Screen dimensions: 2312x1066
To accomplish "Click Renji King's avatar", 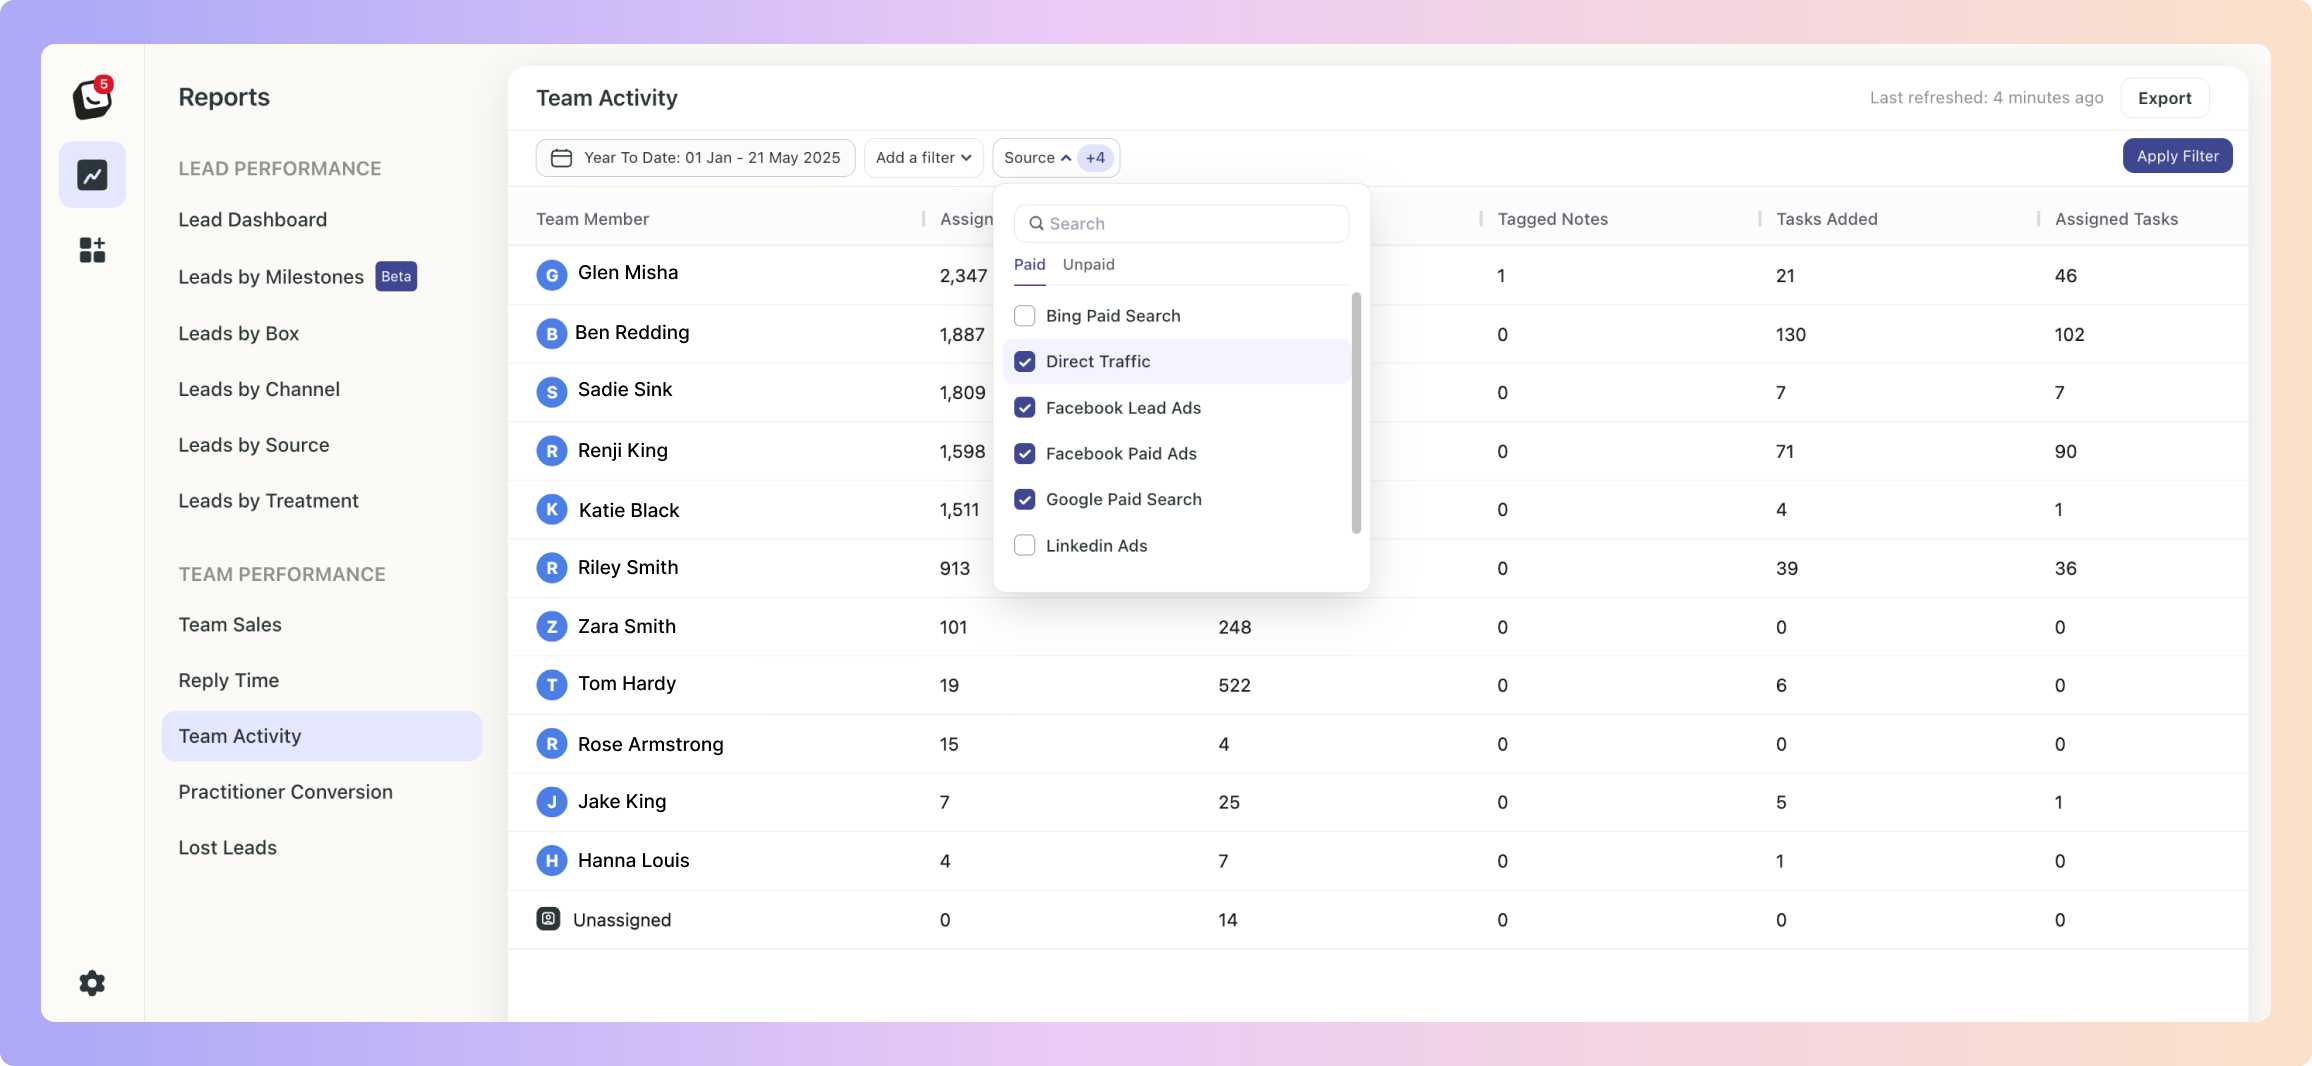I will pos(552,451).
